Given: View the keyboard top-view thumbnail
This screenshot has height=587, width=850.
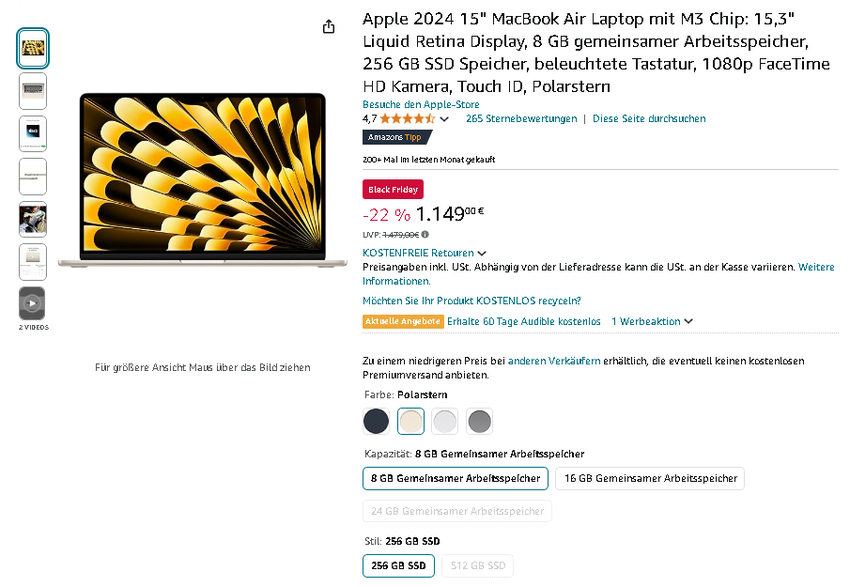Looking at the screenshot, I should [32, 91].
